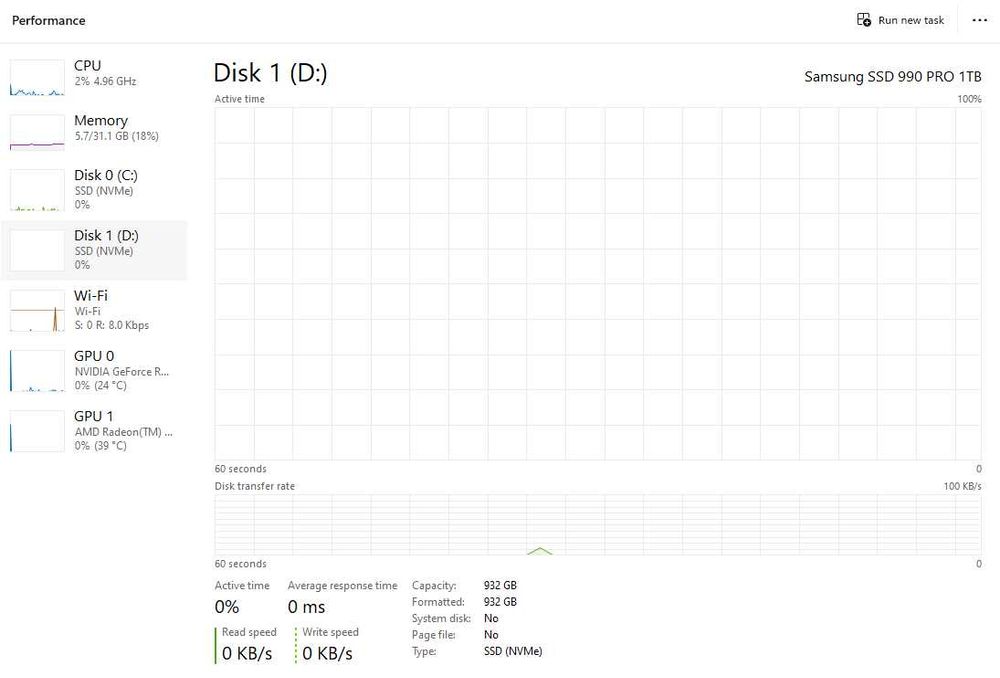The width and height of the screenshot is (1000, 678).
Task: Click the 0% (24 °C) GPU 0 reading
Action: click(101, 385)
